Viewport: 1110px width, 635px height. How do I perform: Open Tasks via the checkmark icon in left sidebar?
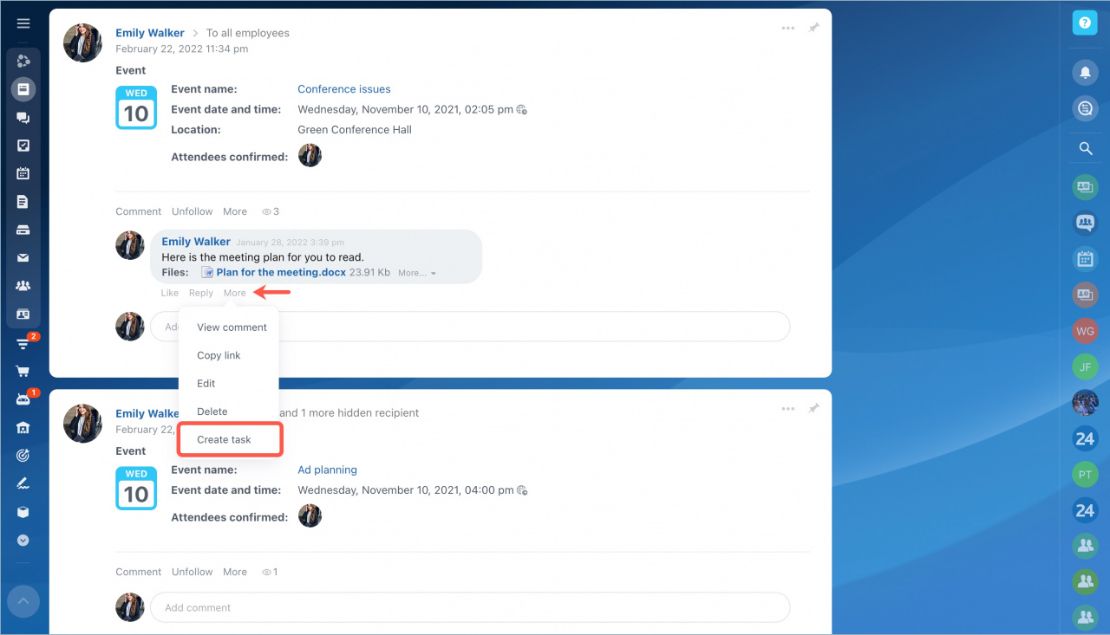pos(23,145)
